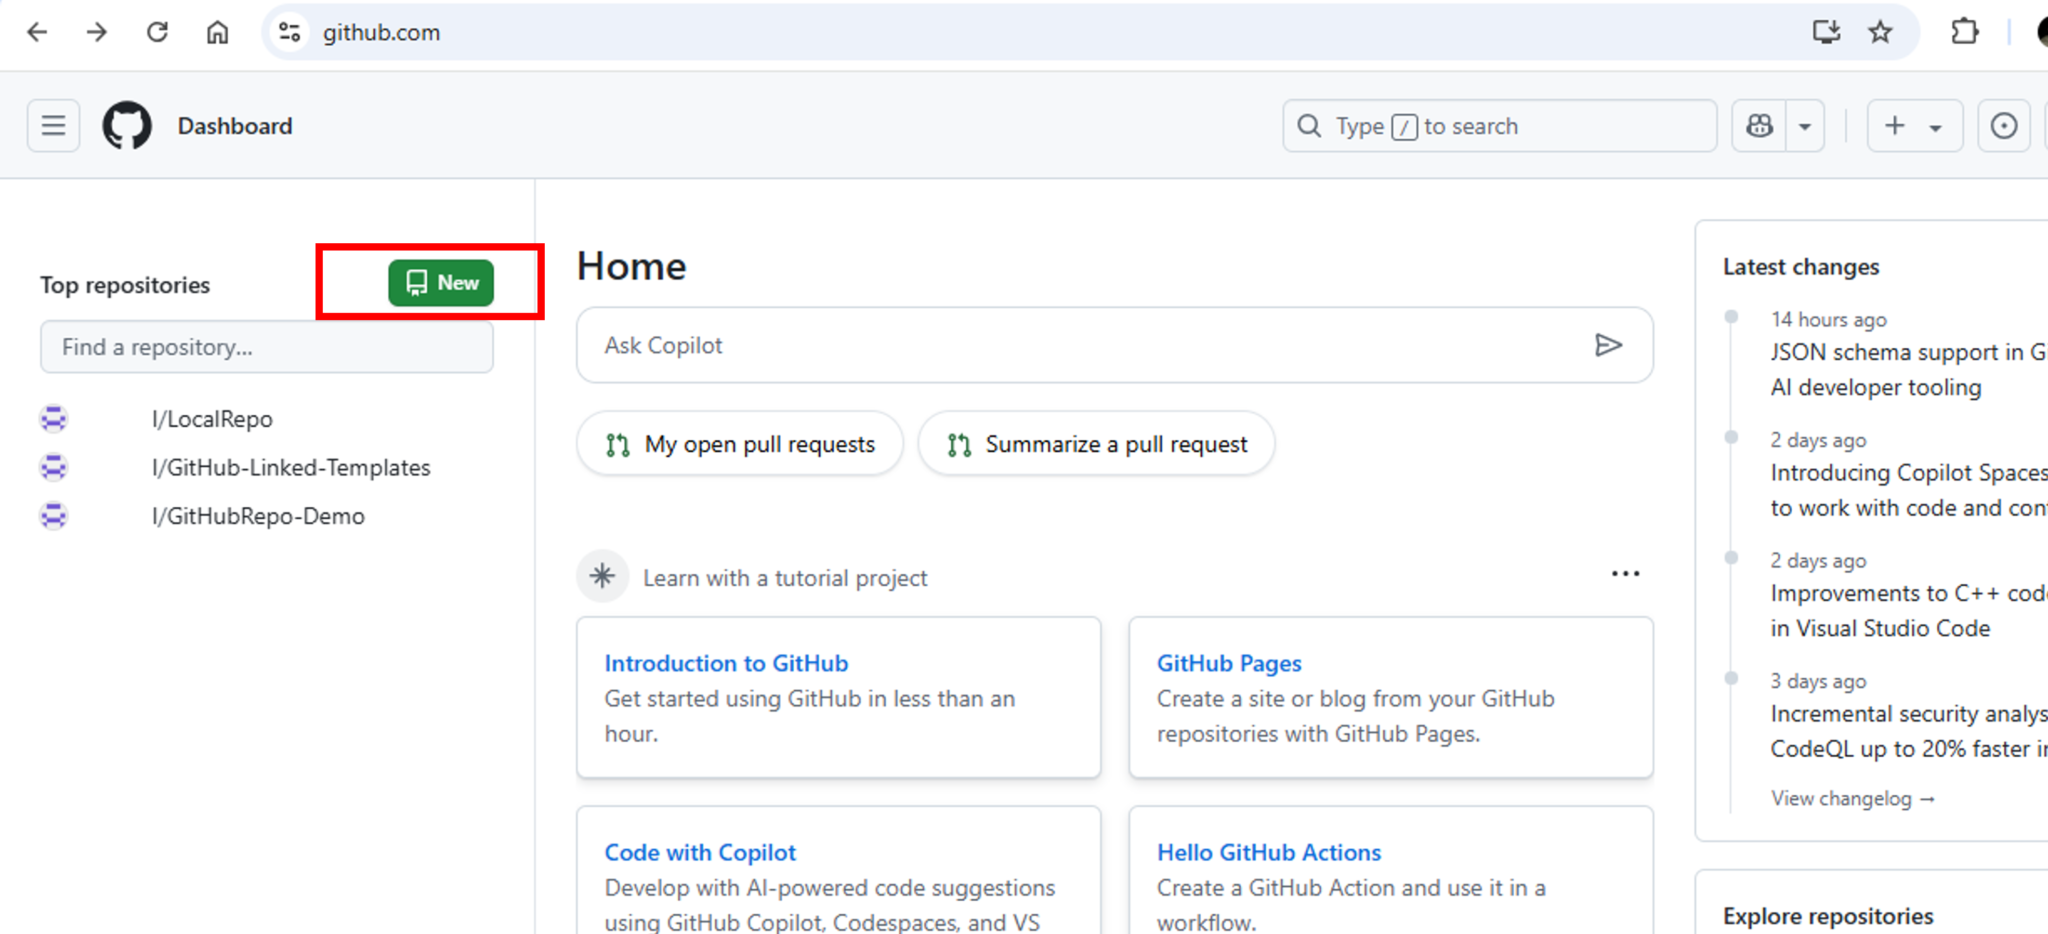Open the Introduction to GitHub tutorial
Viewport: 2048px width, 934px height.
click(x=726, y=662)
